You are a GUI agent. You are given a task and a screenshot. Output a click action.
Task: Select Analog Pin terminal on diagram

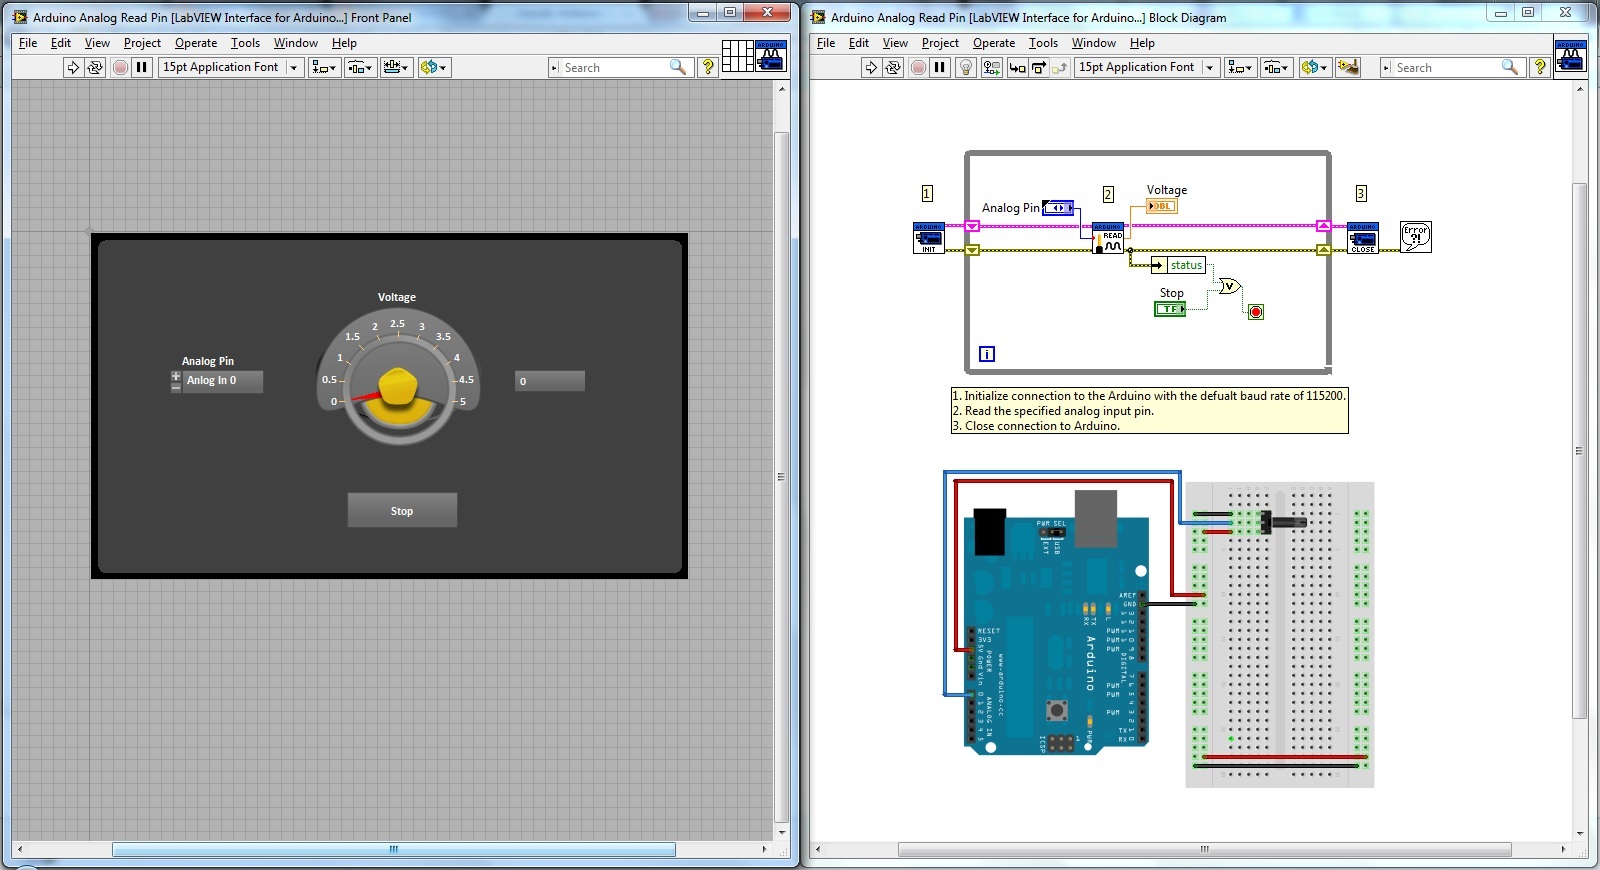tap(1058, 208)
